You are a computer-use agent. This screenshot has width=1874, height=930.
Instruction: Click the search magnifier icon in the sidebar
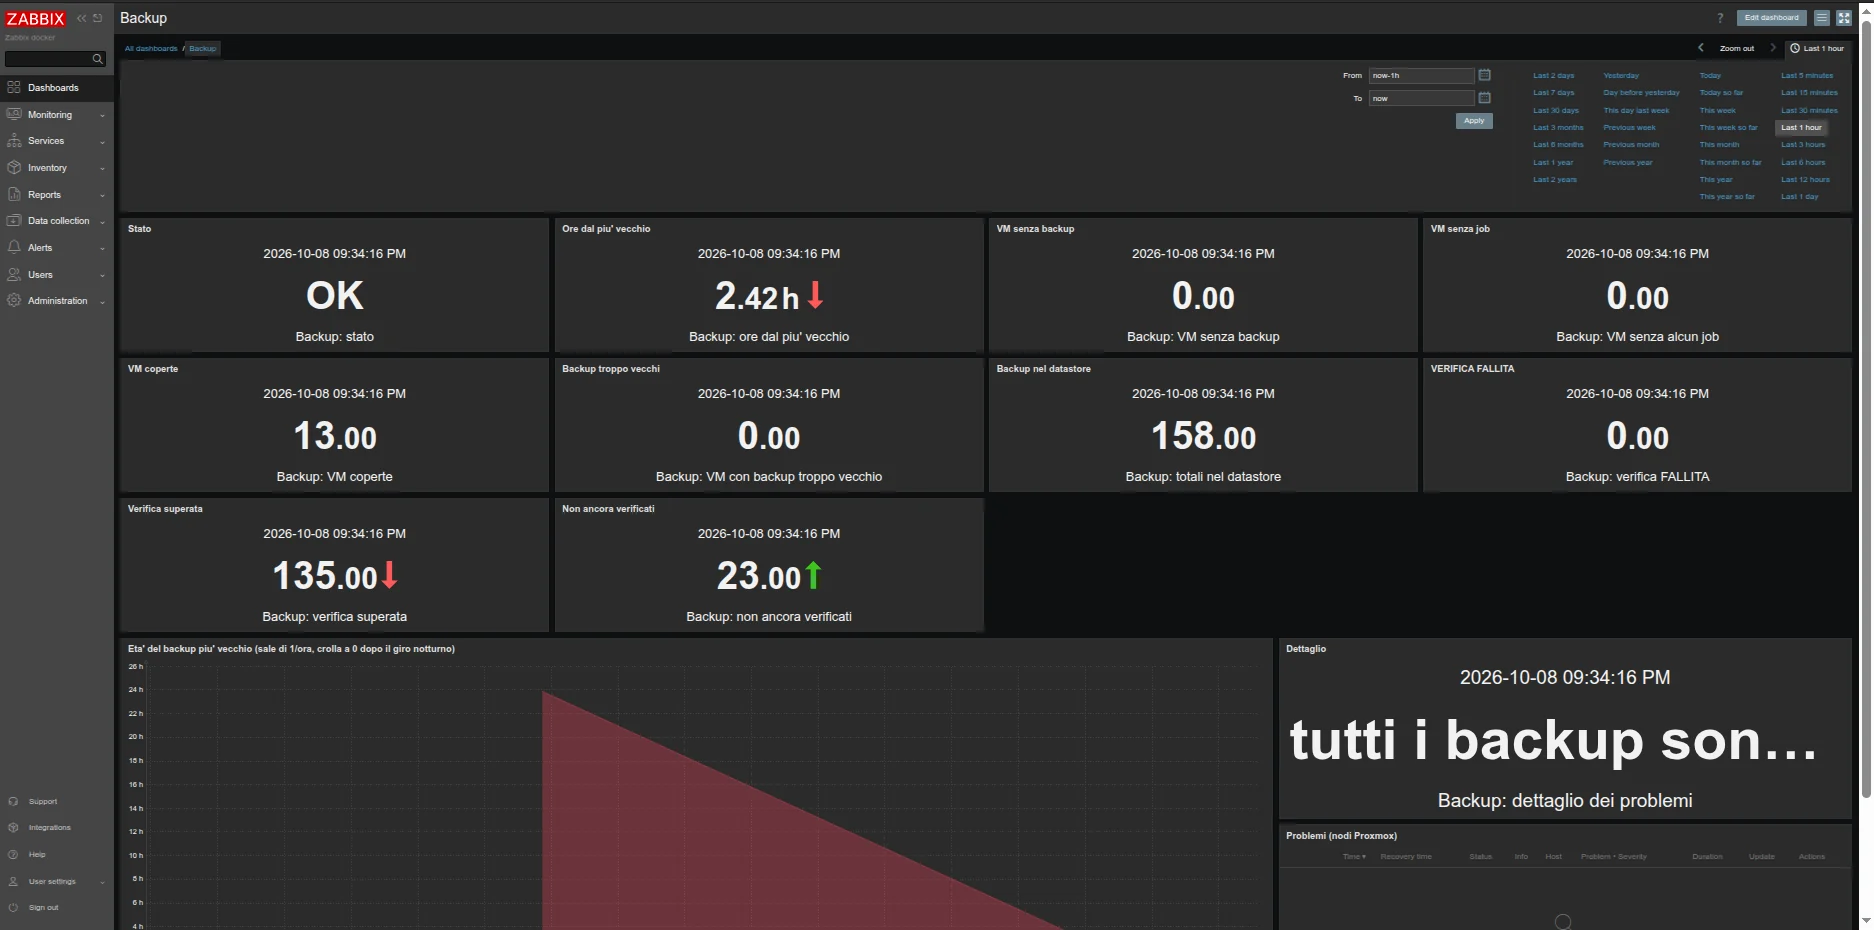pos(97,59)
